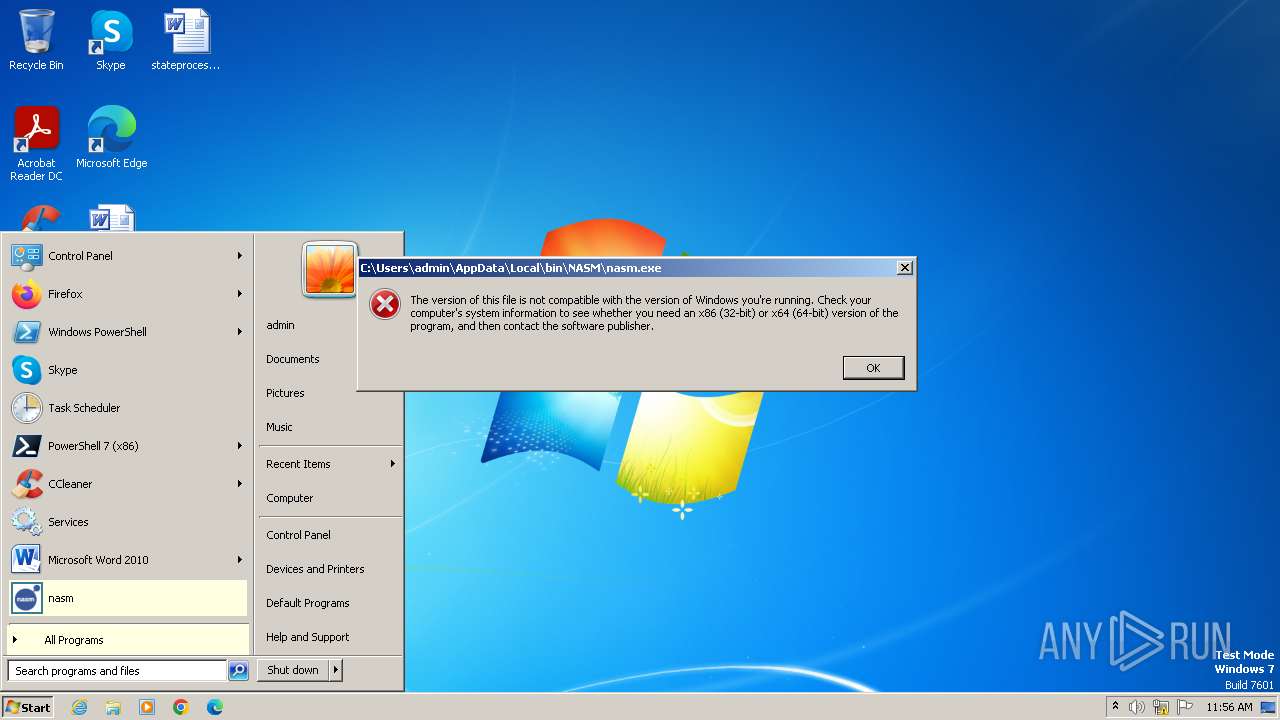Expand the Control Panel submenu arrow

tap(240, 256)
